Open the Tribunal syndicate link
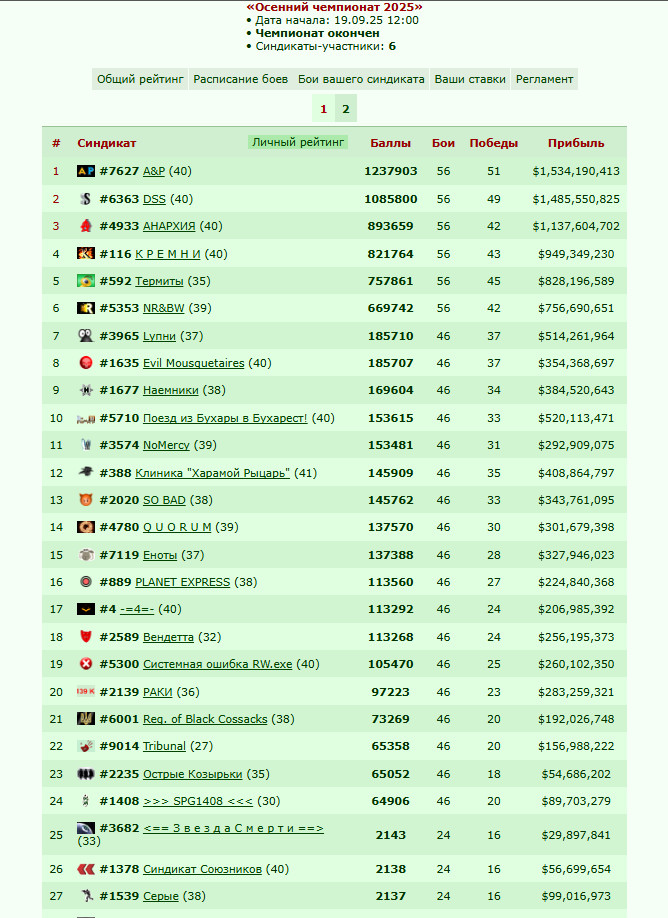 point(165,746)
